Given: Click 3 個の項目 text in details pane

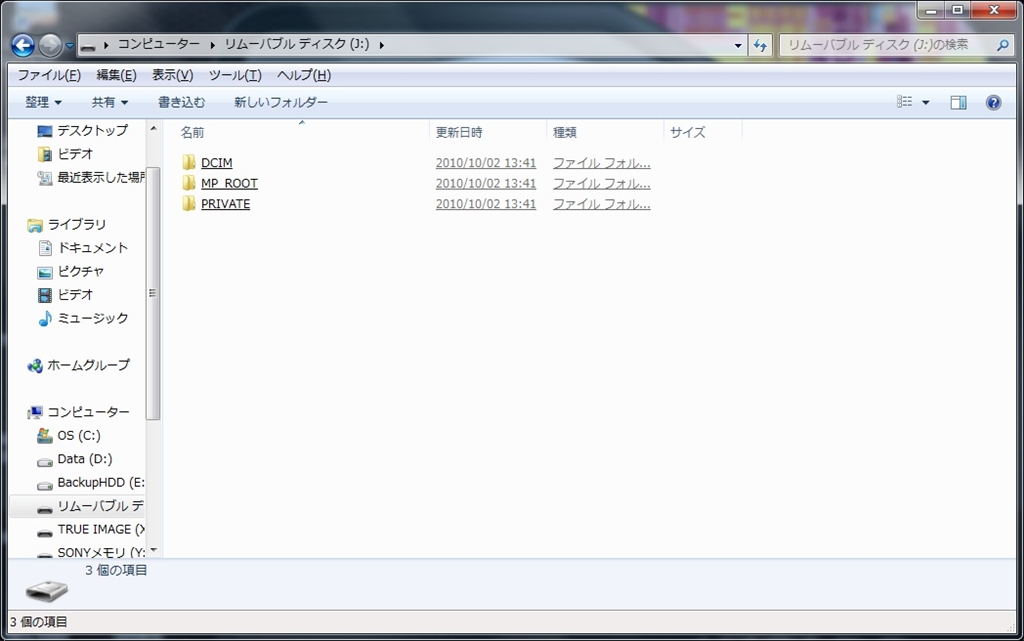Looking at the screenshot, I should [x=116, y=571].
